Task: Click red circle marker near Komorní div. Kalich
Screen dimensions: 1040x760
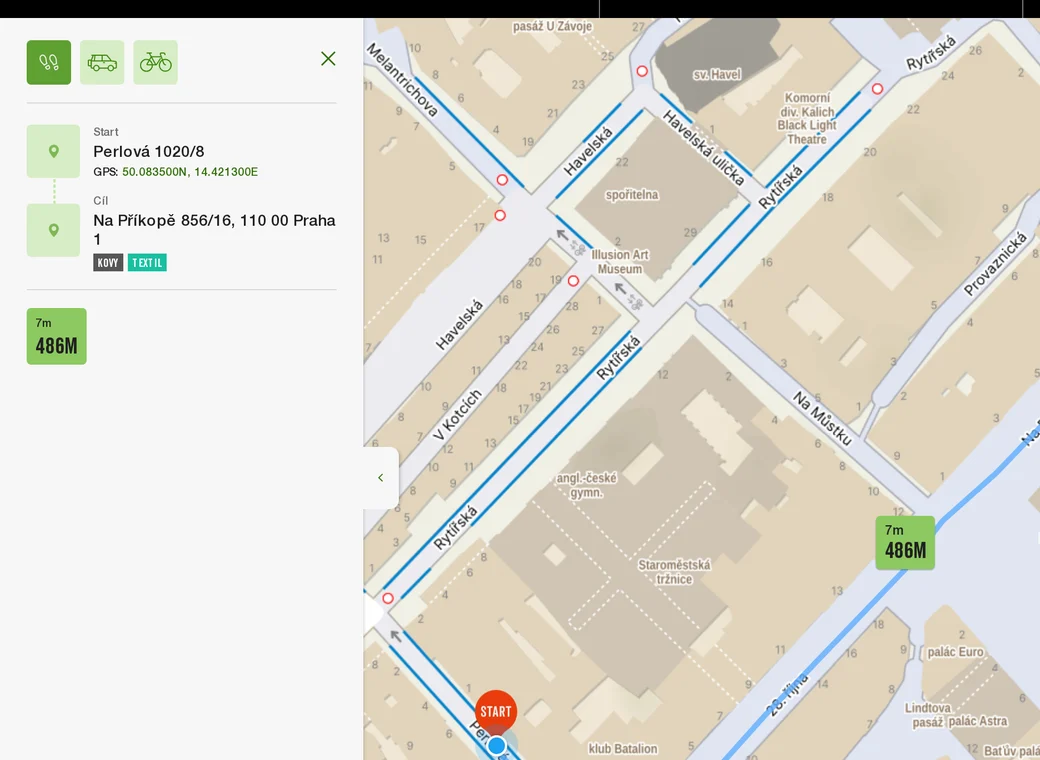Action: 878,89
